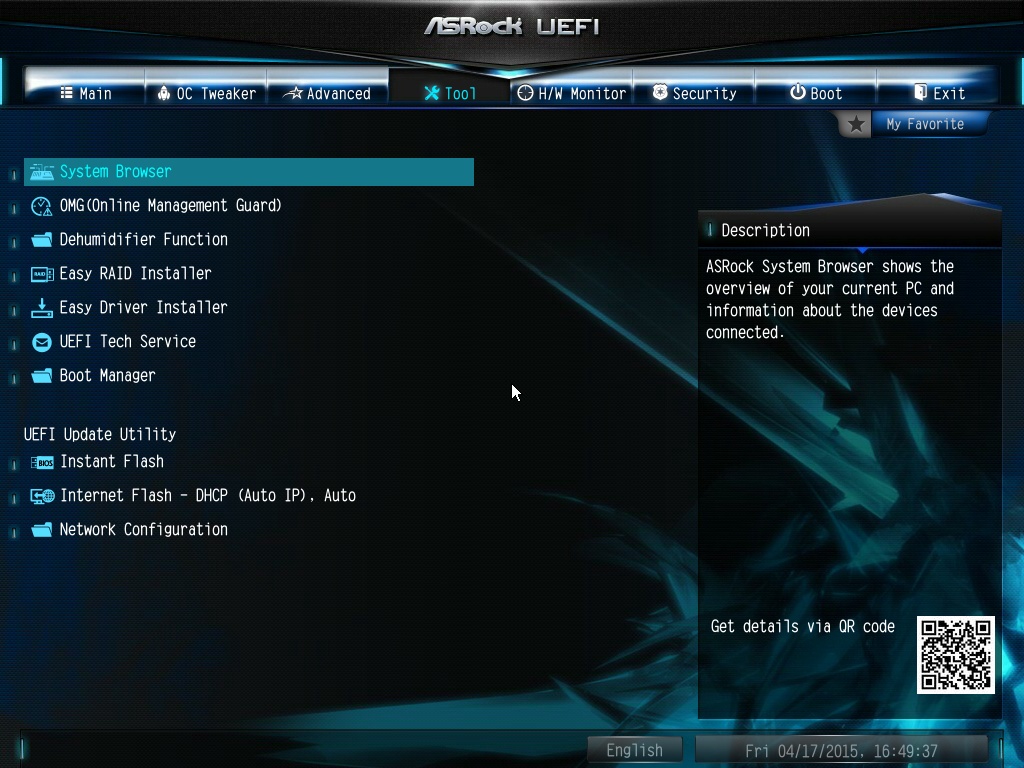Select System Browser entry
The height and width of the screenshot is (768, 1024).
tap(249, 172)
